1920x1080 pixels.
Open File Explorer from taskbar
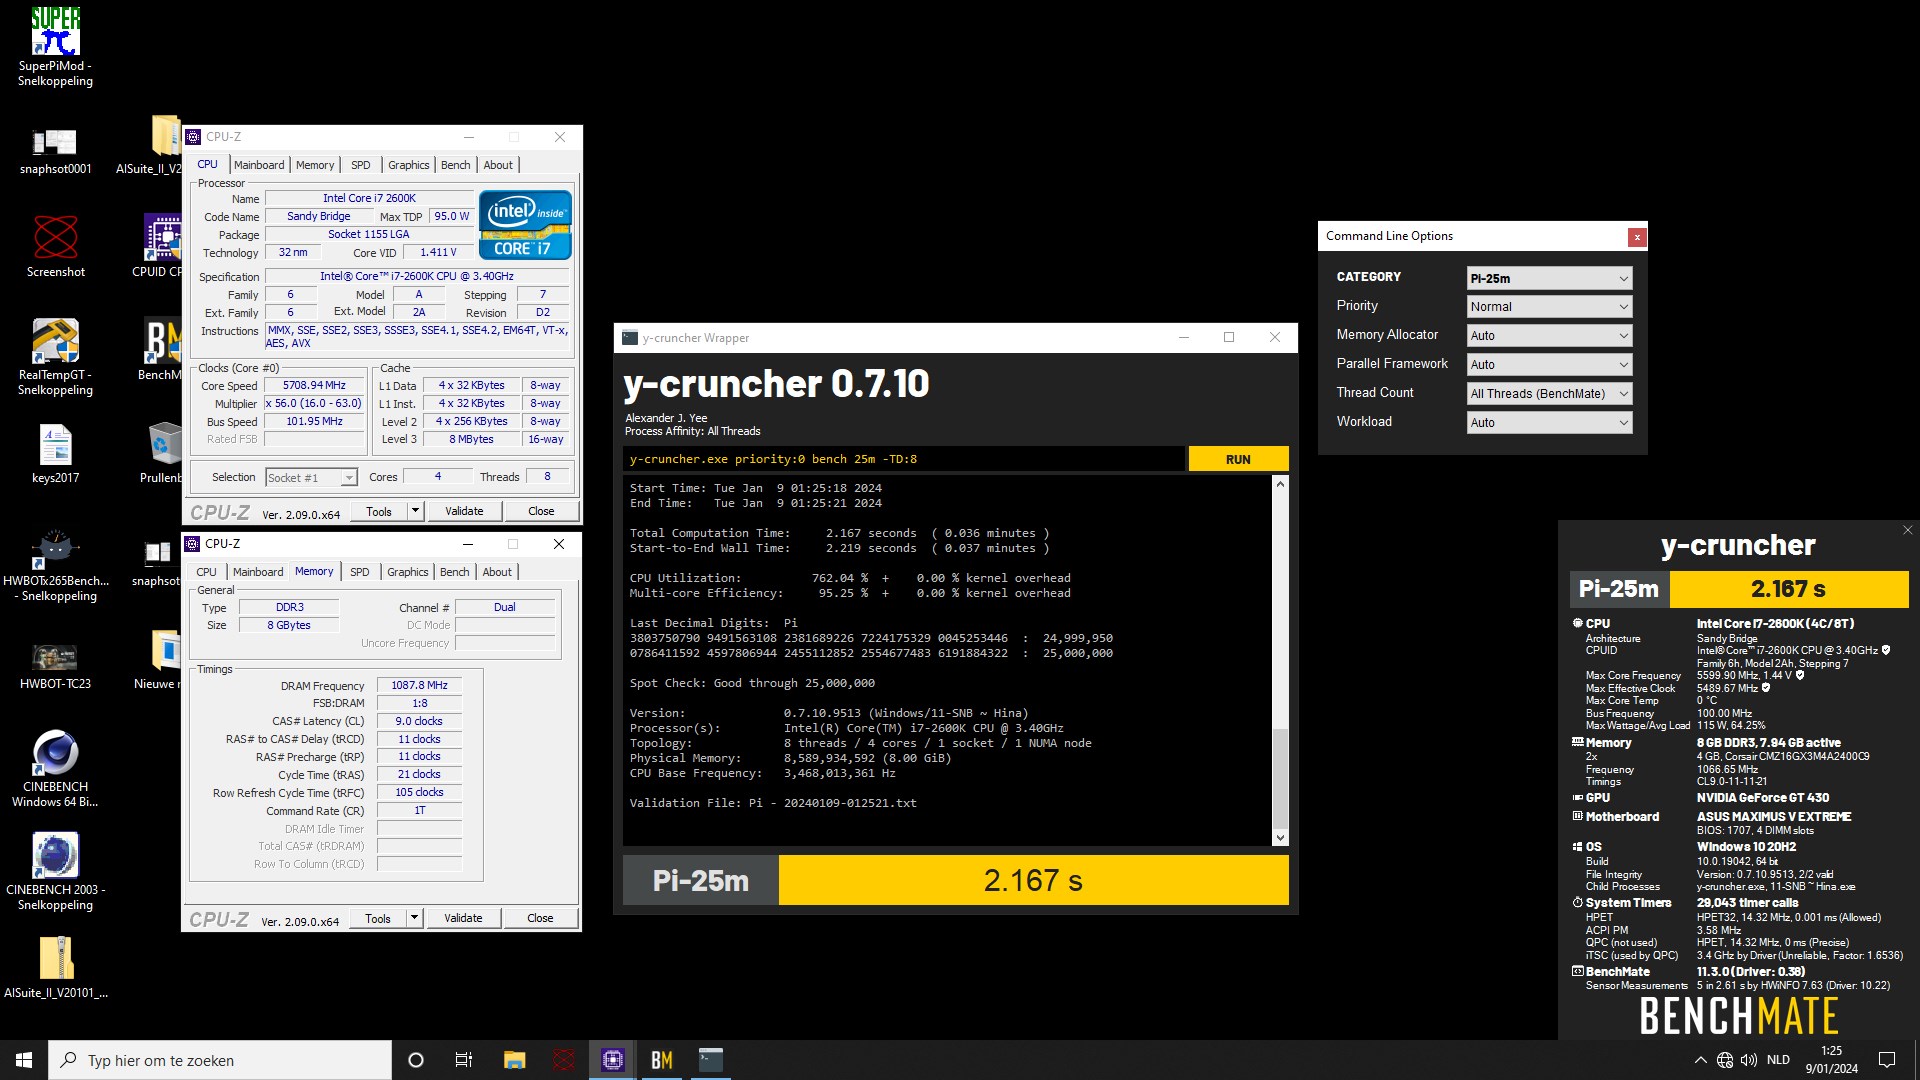(514, 1060)
